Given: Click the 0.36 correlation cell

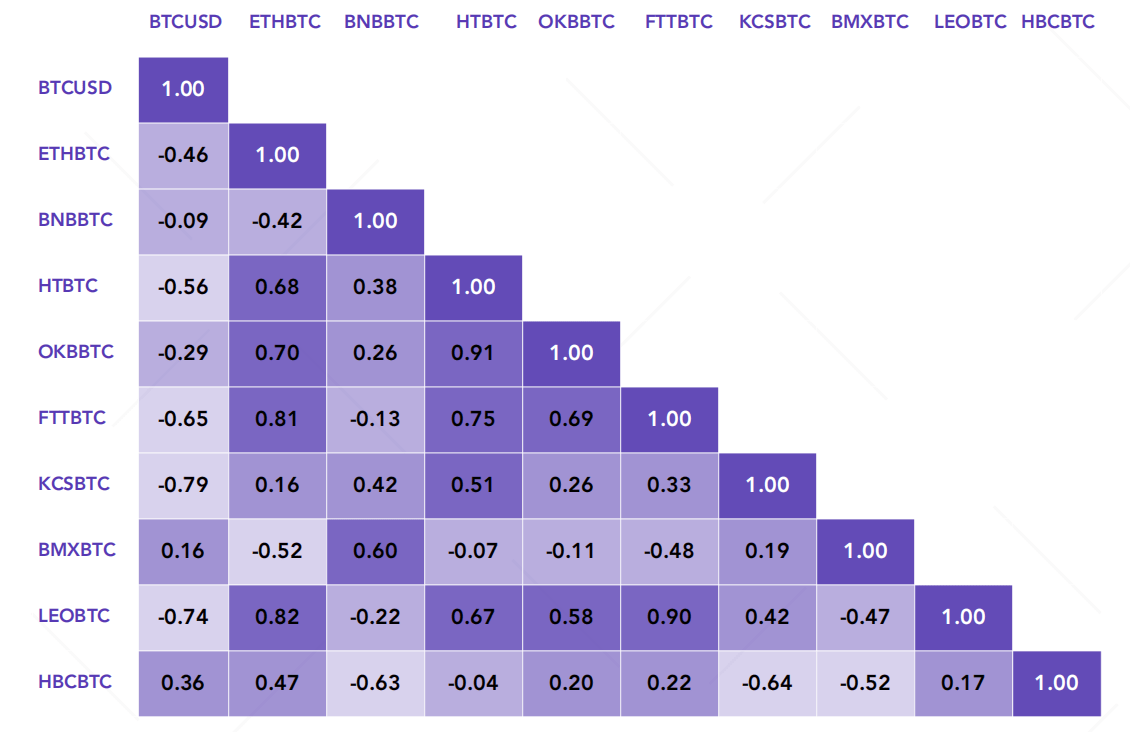Looking at the screenshot, I should 183,683.
